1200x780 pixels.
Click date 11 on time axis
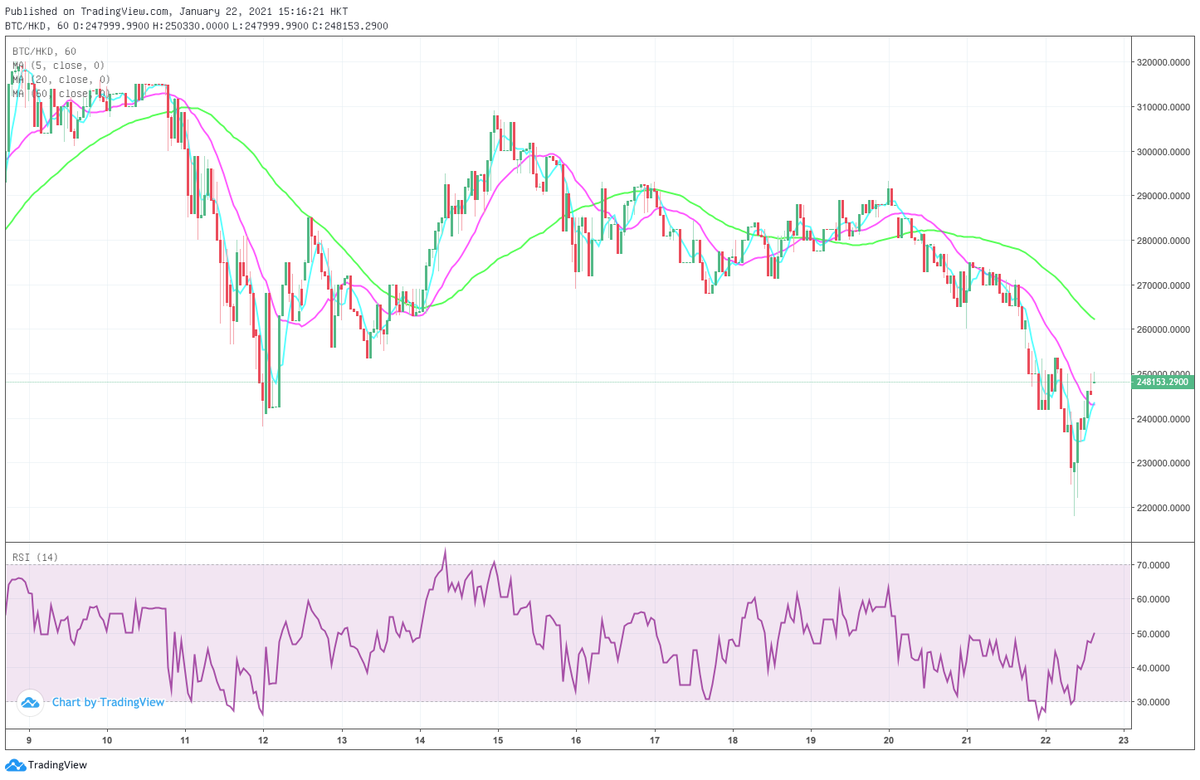coord(184,741)
